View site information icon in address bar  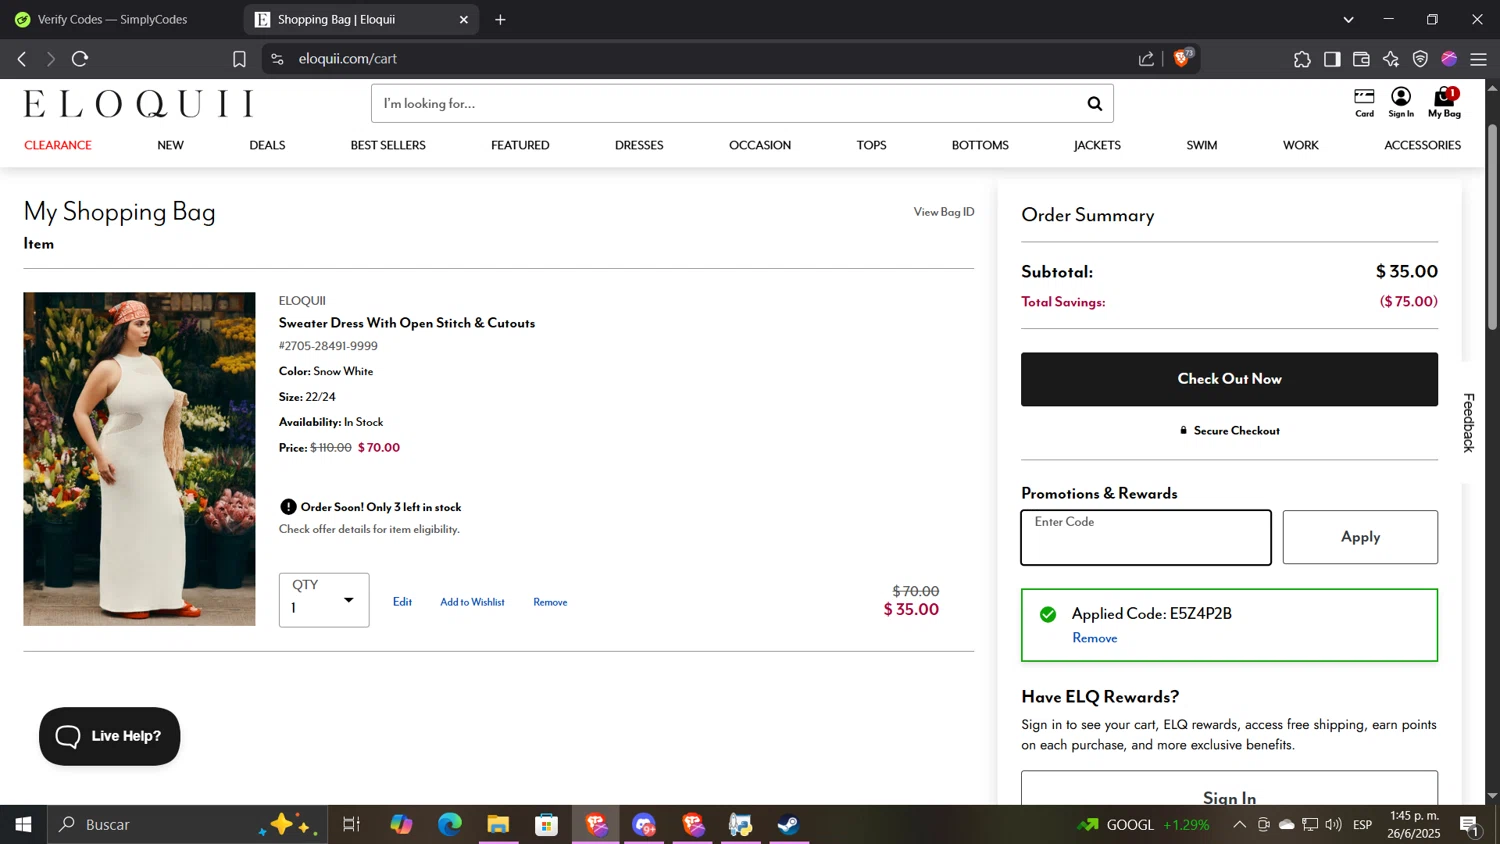[x=278, y=59]
